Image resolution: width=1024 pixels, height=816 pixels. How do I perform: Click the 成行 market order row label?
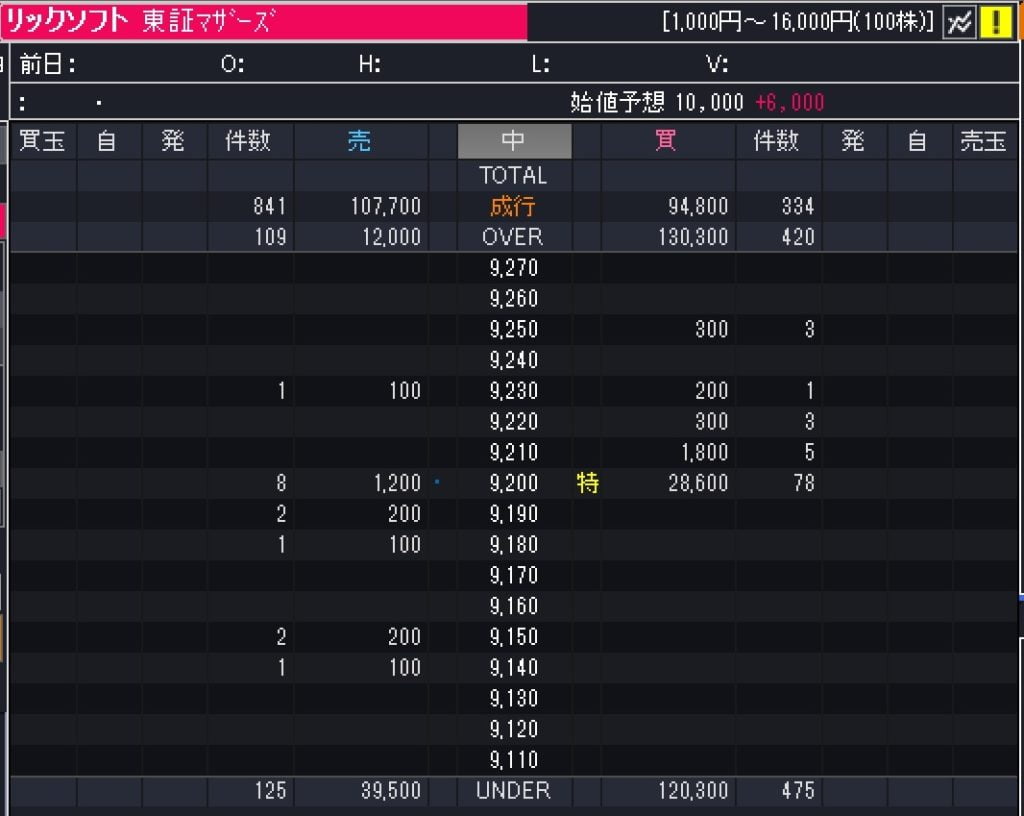tap(514, 207)
